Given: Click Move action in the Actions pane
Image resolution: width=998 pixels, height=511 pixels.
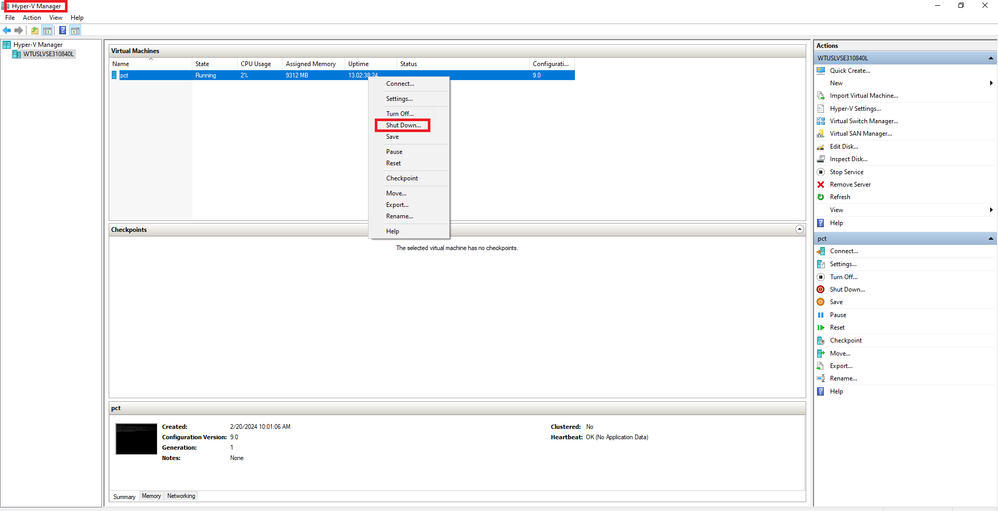Looking at the screenshot, I should tap(840, 353).
